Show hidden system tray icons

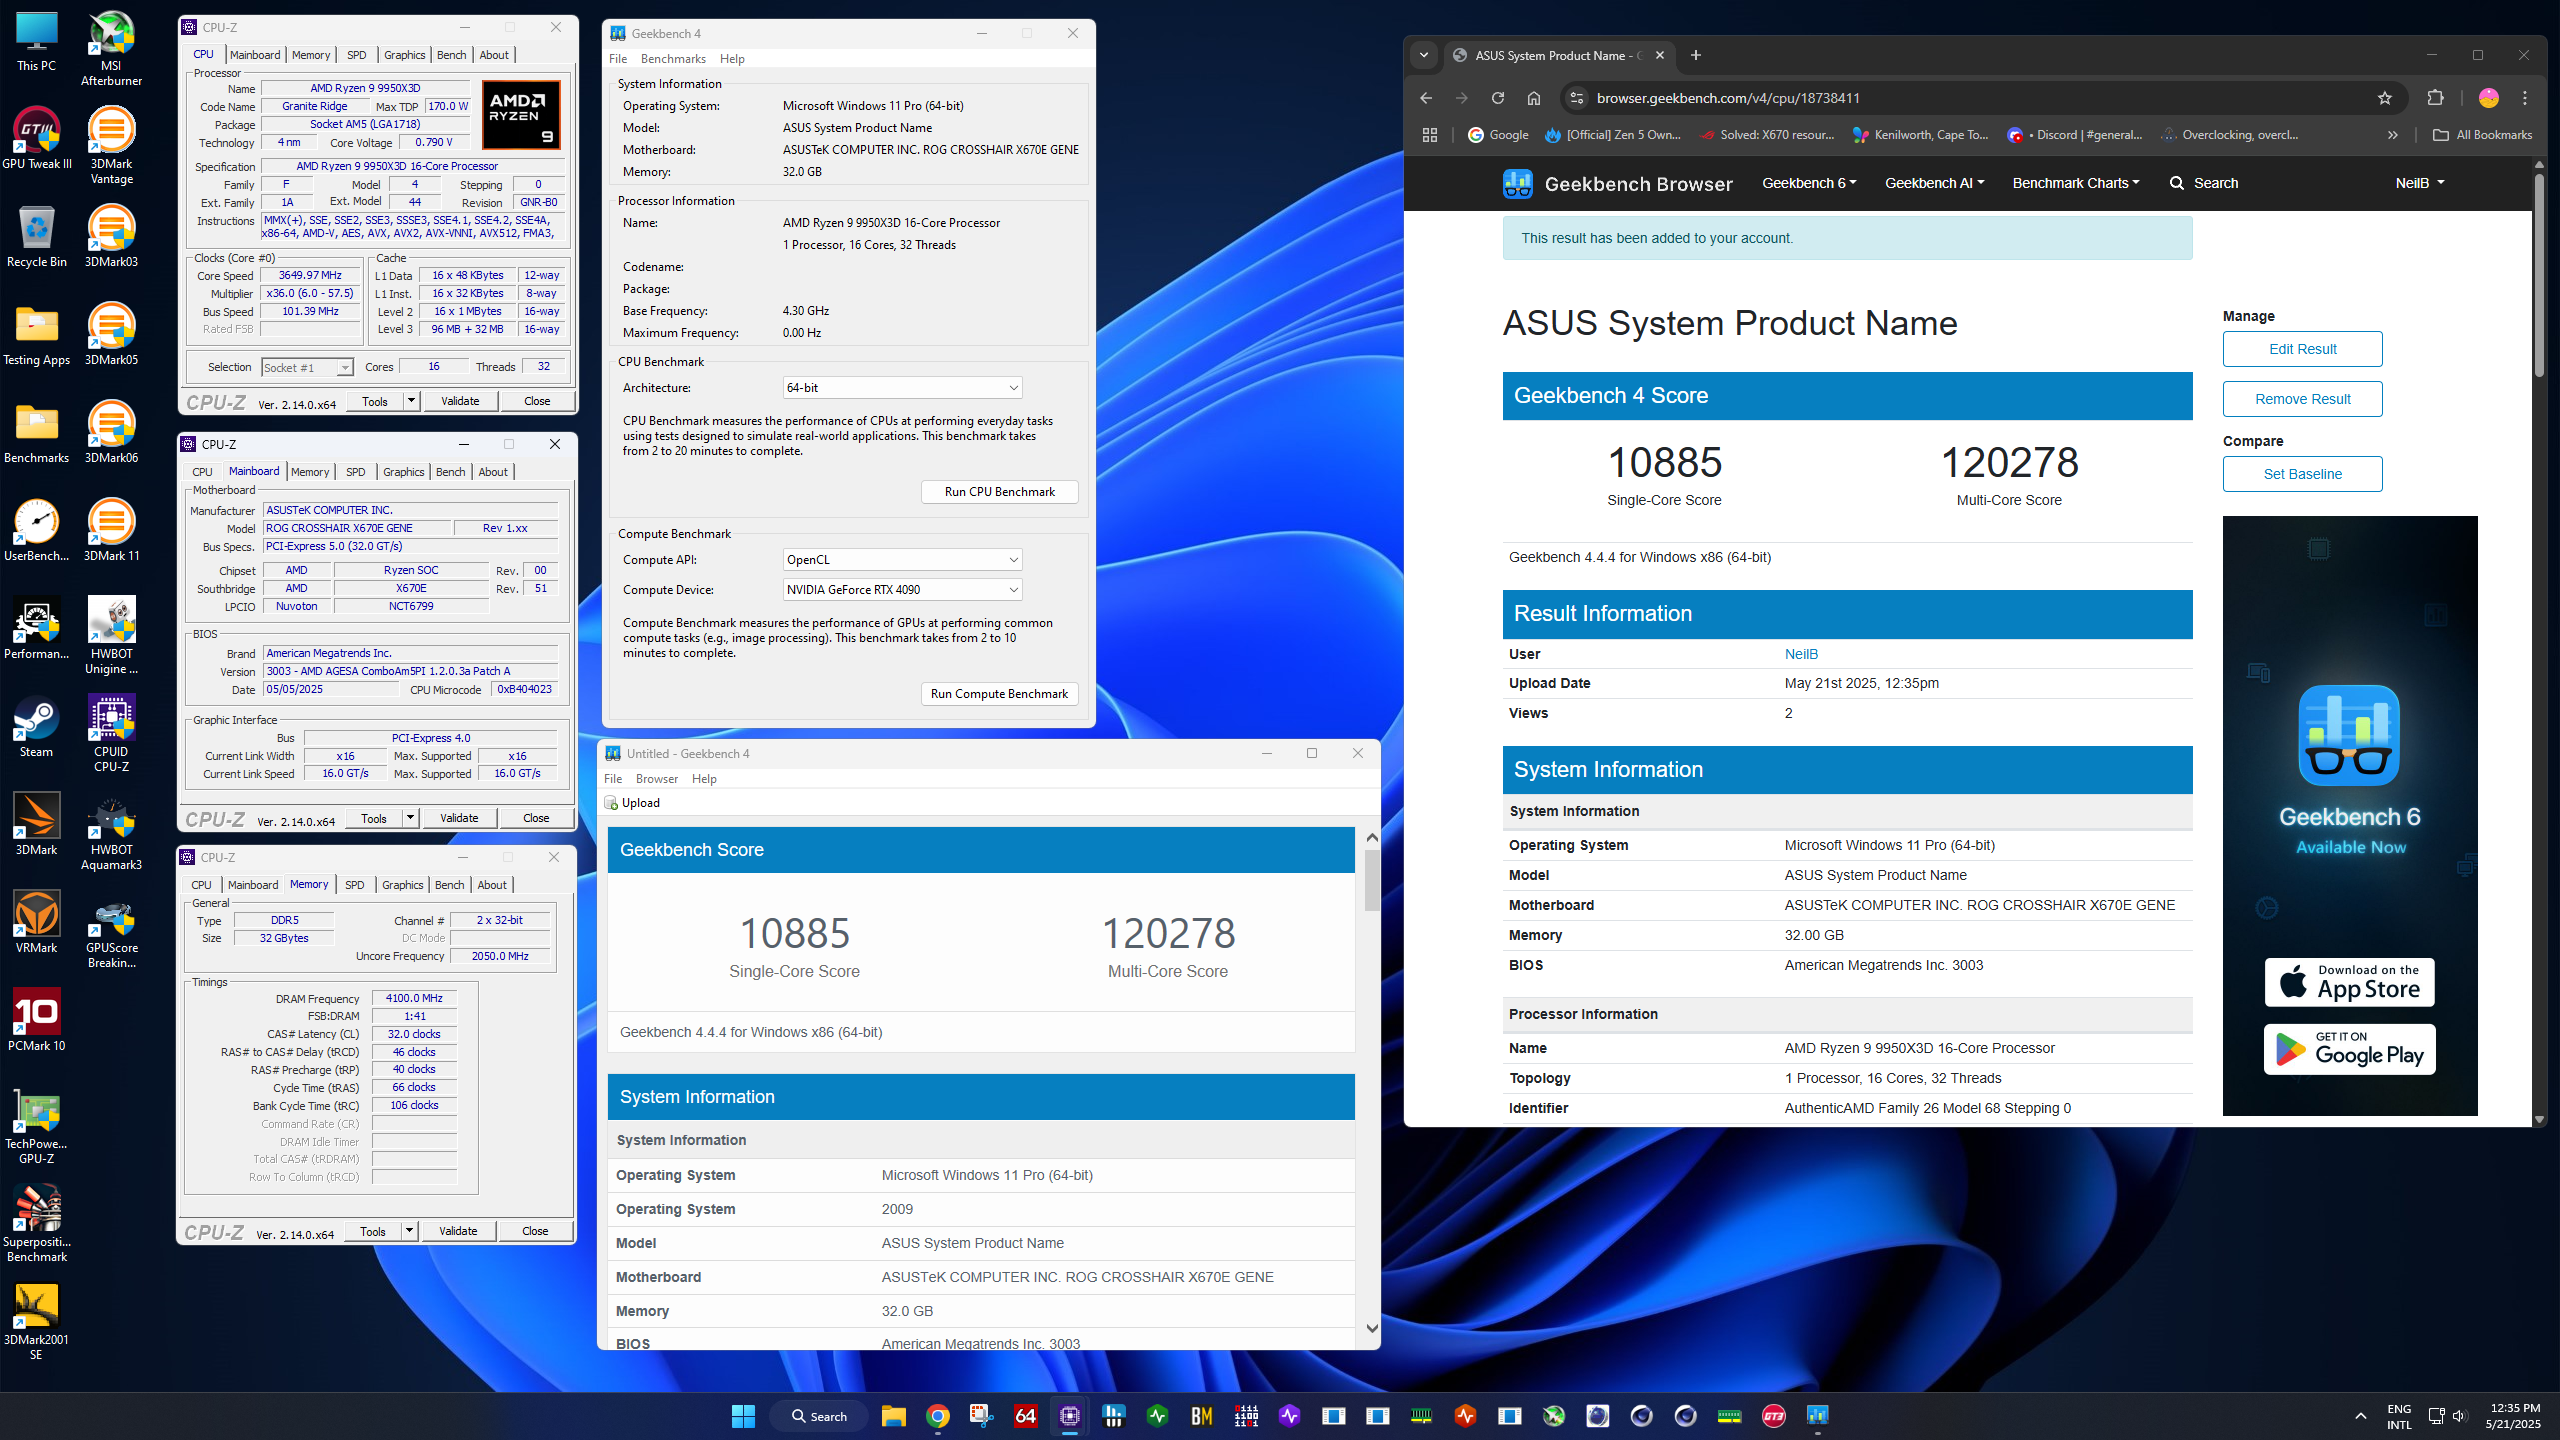point(2360,1415)
